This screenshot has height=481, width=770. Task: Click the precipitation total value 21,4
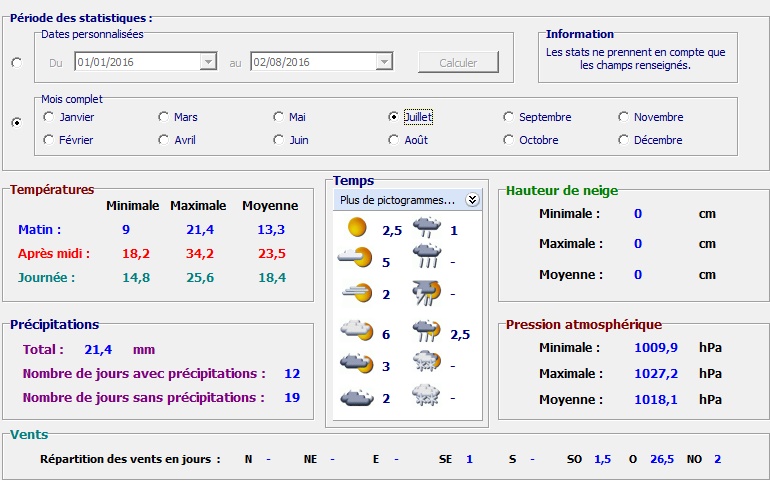pos(98,350)
